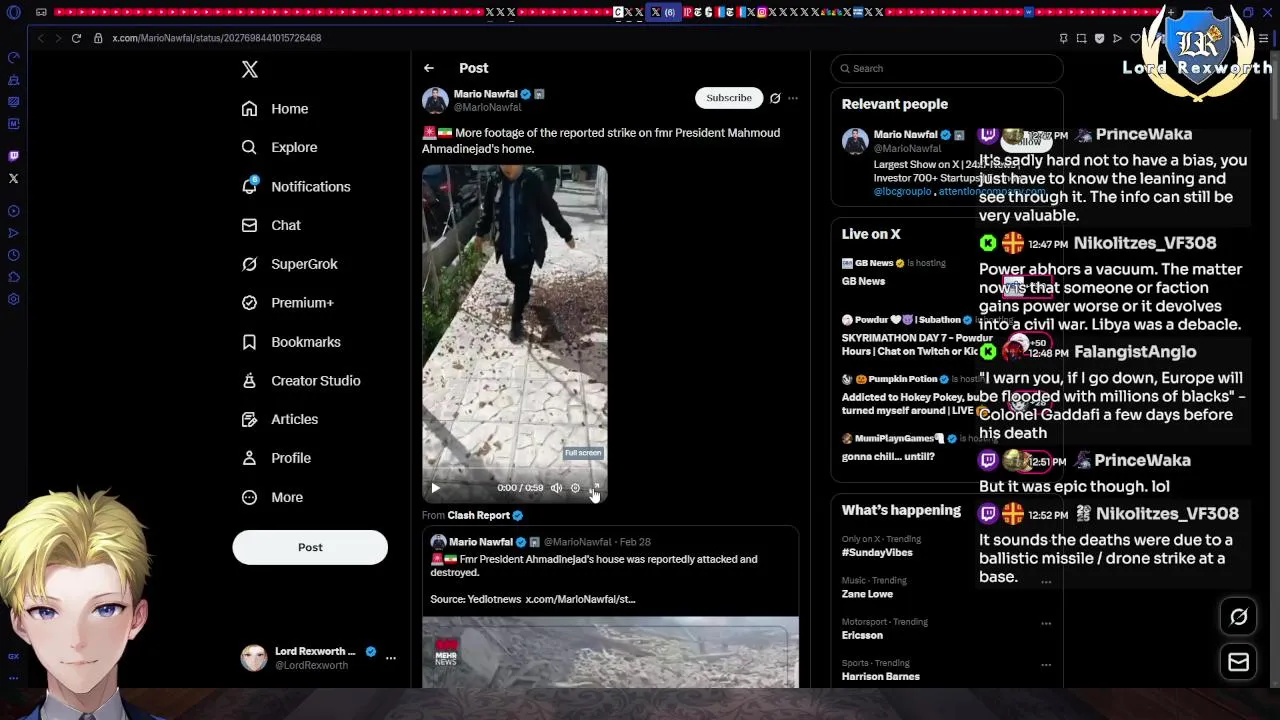Open the Zane Lowe trend
The height and width of the screenshot is (720, 1280).
[867, 594]
